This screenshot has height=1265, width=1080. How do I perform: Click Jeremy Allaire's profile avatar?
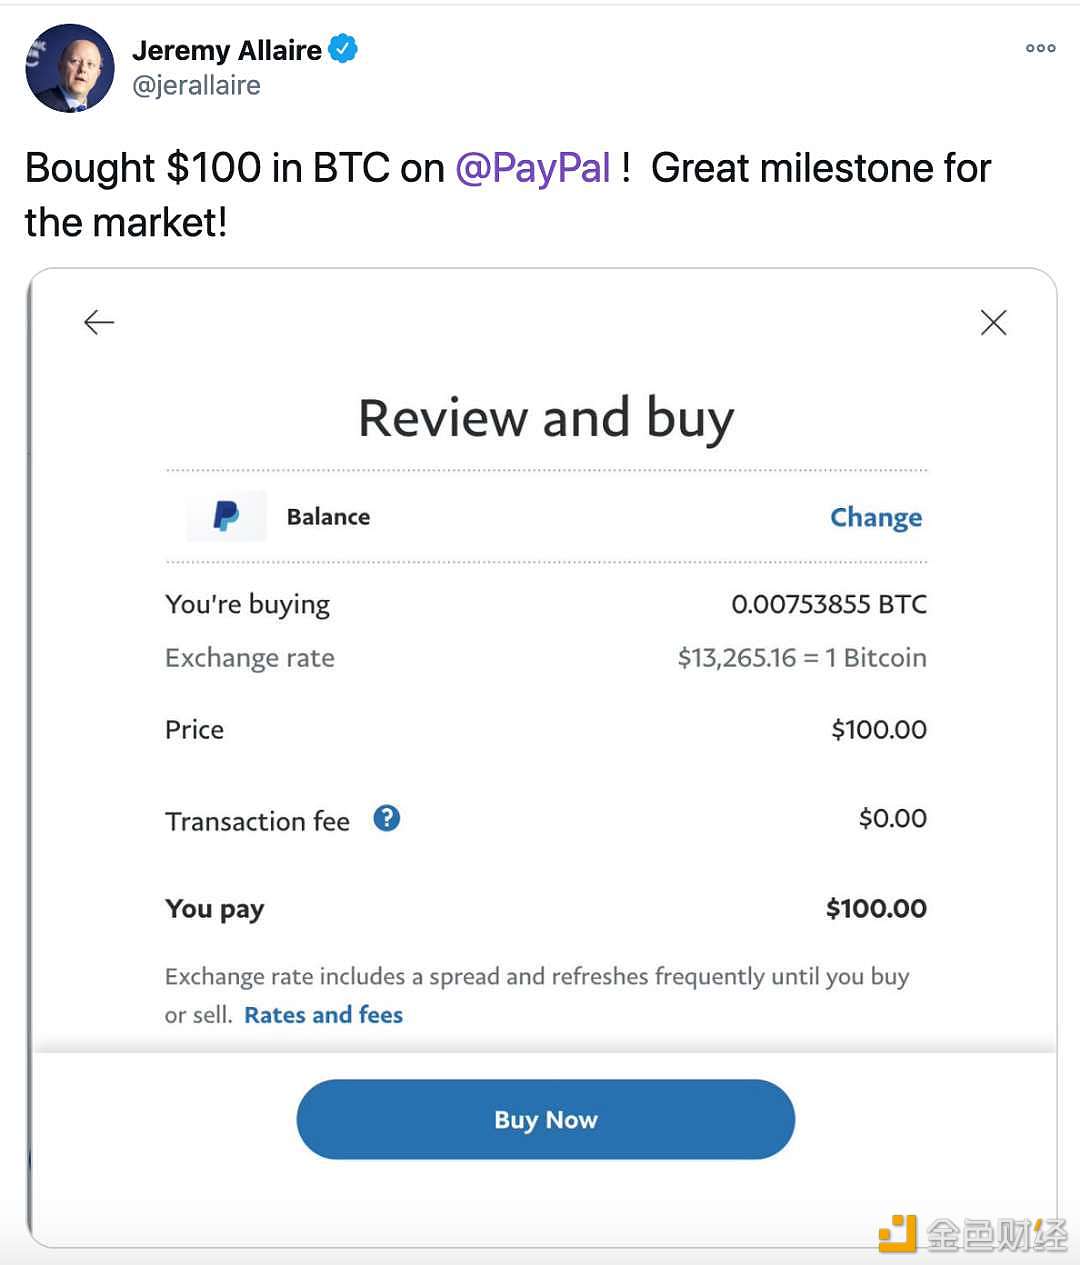70,68
